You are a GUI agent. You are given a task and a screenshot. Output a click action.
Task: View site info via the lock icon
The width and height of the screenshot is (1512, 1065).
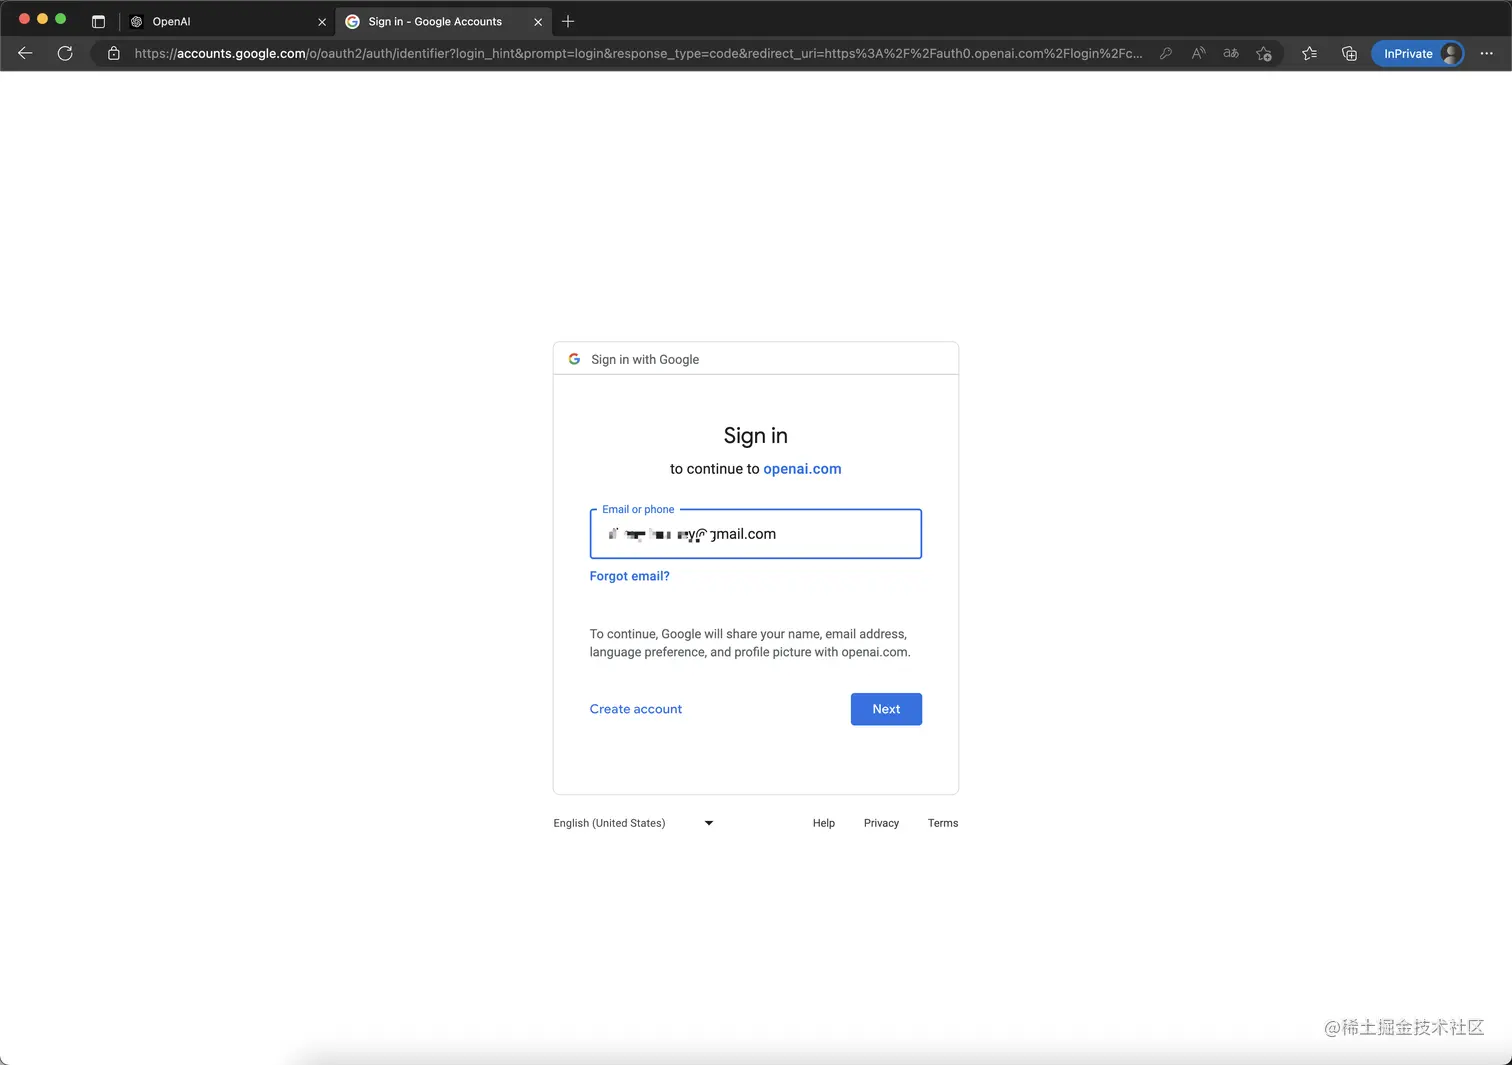(x=114, y=53)
